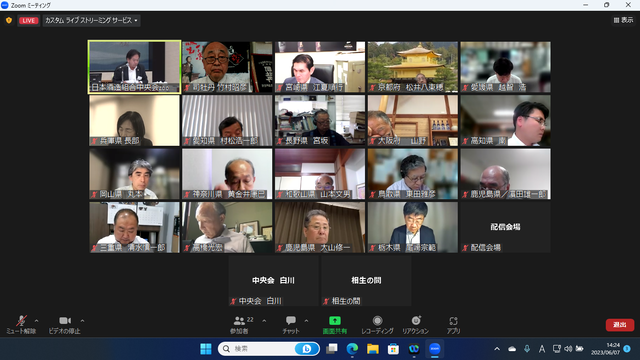The image size is (640, 360).
Task: Open the Apps icon in toolbar
Action: click(453, 321)
